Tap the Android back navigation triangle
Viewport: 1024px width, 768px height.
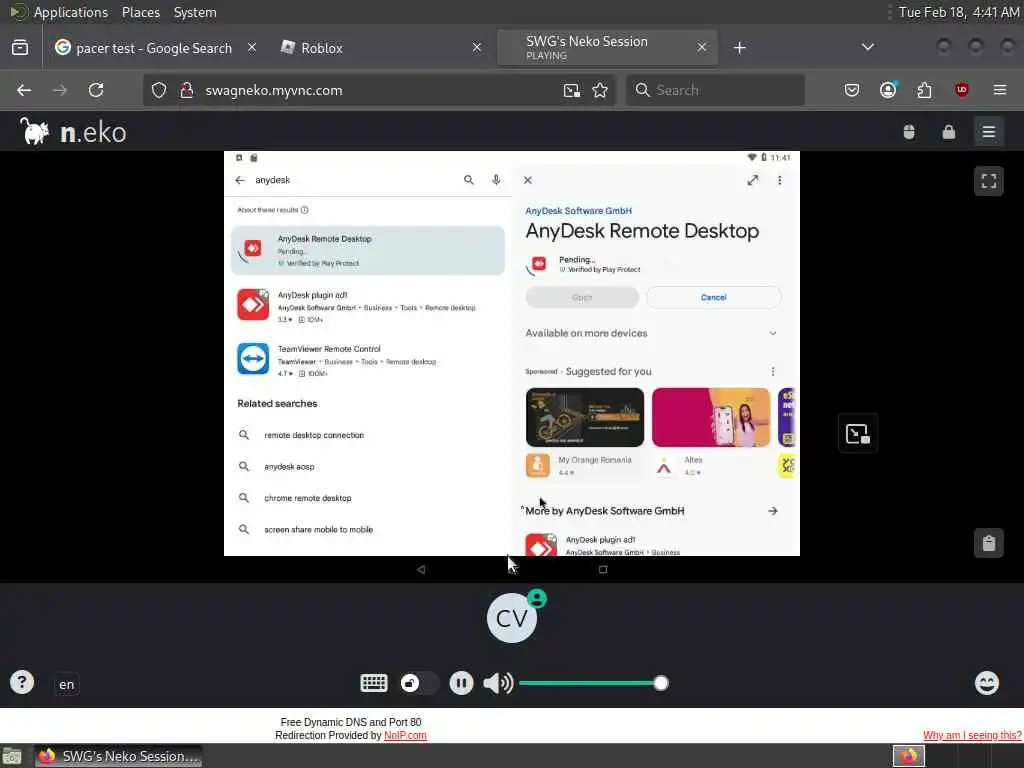(x=421, y=569)
